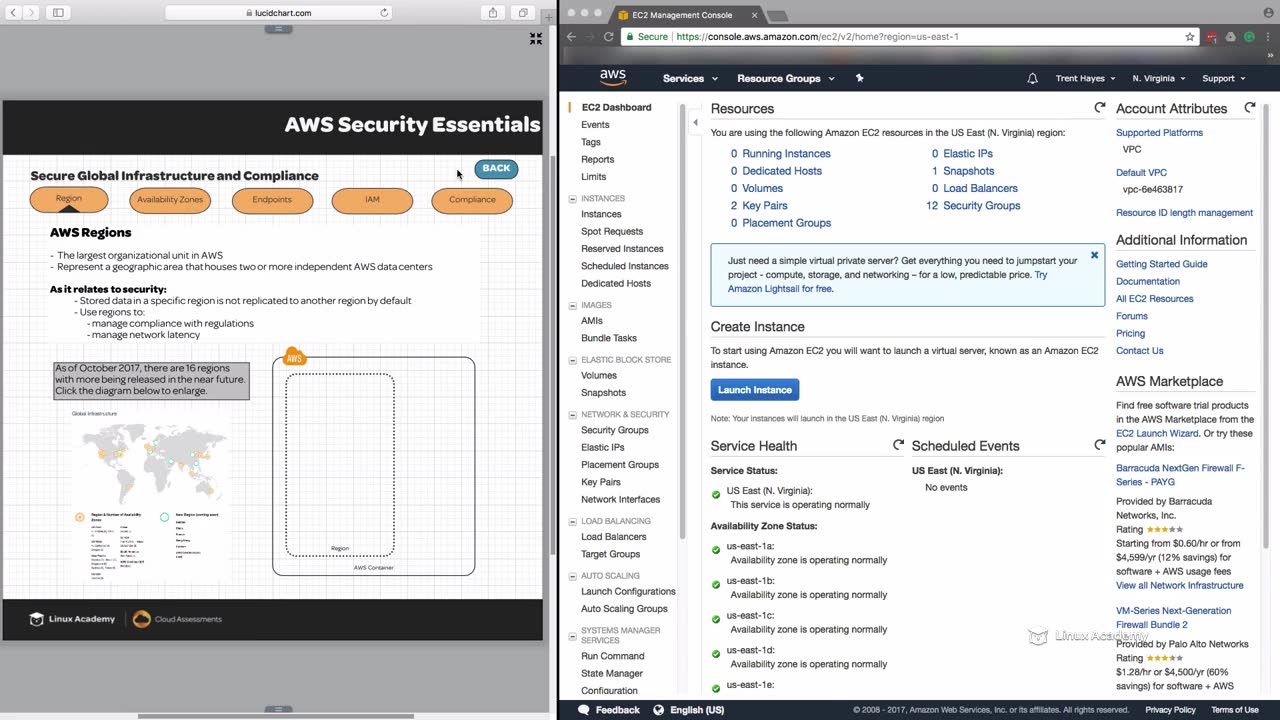Click the pin shortcuts icon in AWS navbar
Viewport: 1280px width, 720px height.
point(859,78)
